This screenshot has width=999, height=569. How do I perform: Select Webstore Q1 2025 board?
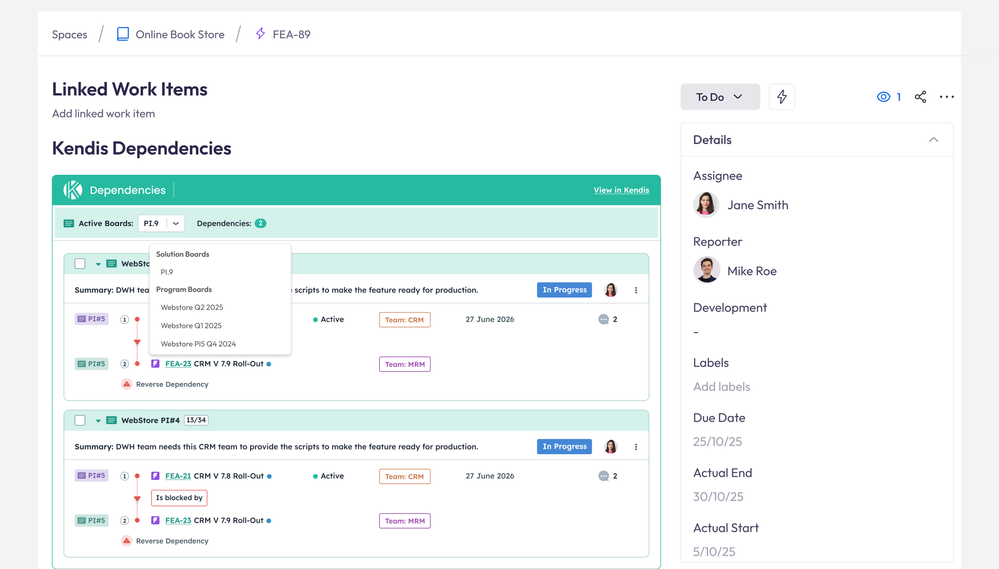point(191,326)
